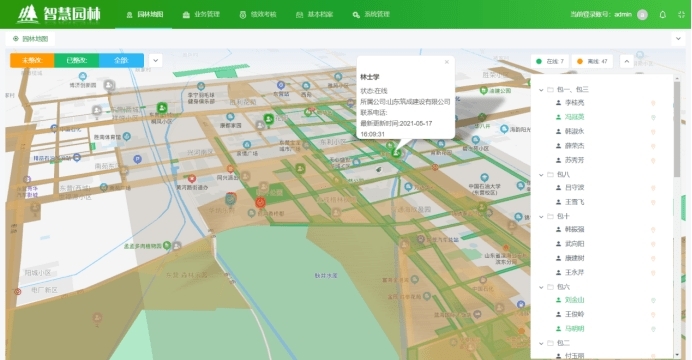The height and width of the screenshot is (360, 692).
Task: Select the orange 未整改 filter
Action: [x=32, y=60]
